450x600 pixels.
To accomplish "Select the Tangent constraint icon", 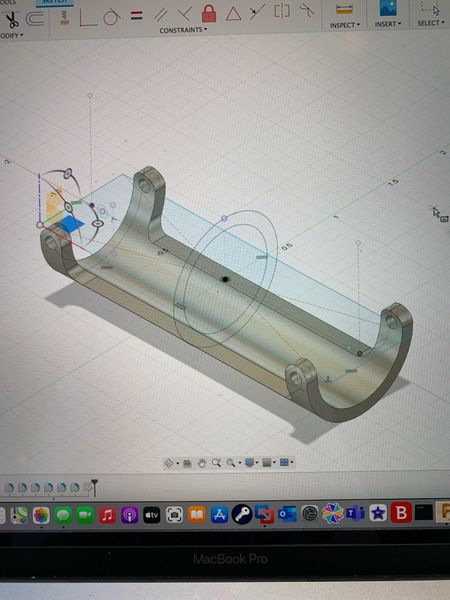I will (111, 17).
